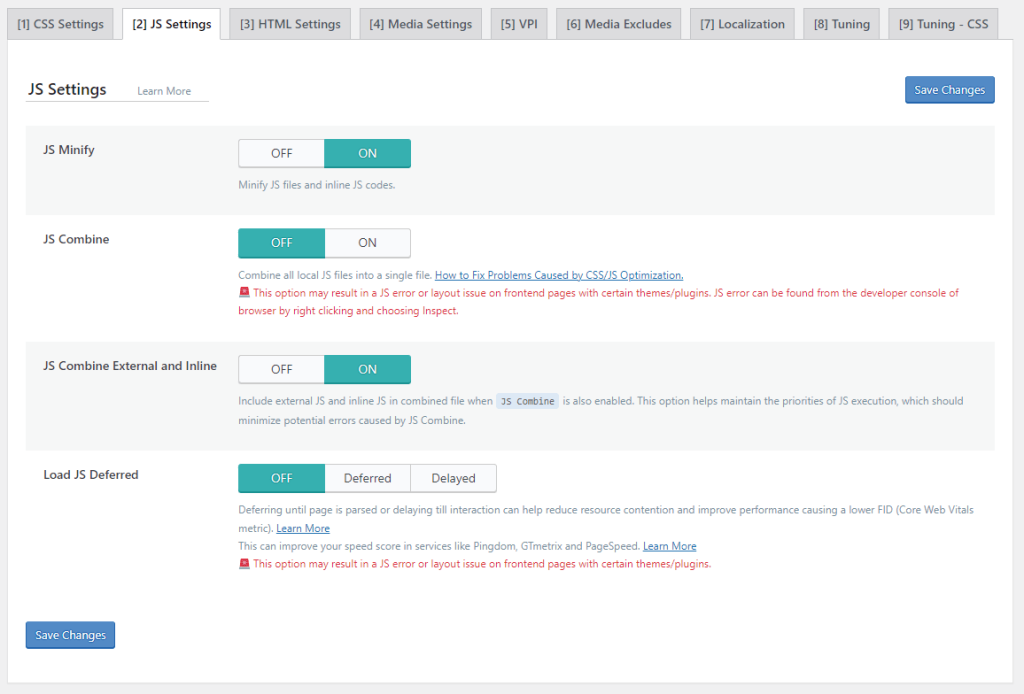This screenshot has height=694, width=1024.
Task: Open the Tuning tab
Action: coord(841,24)
